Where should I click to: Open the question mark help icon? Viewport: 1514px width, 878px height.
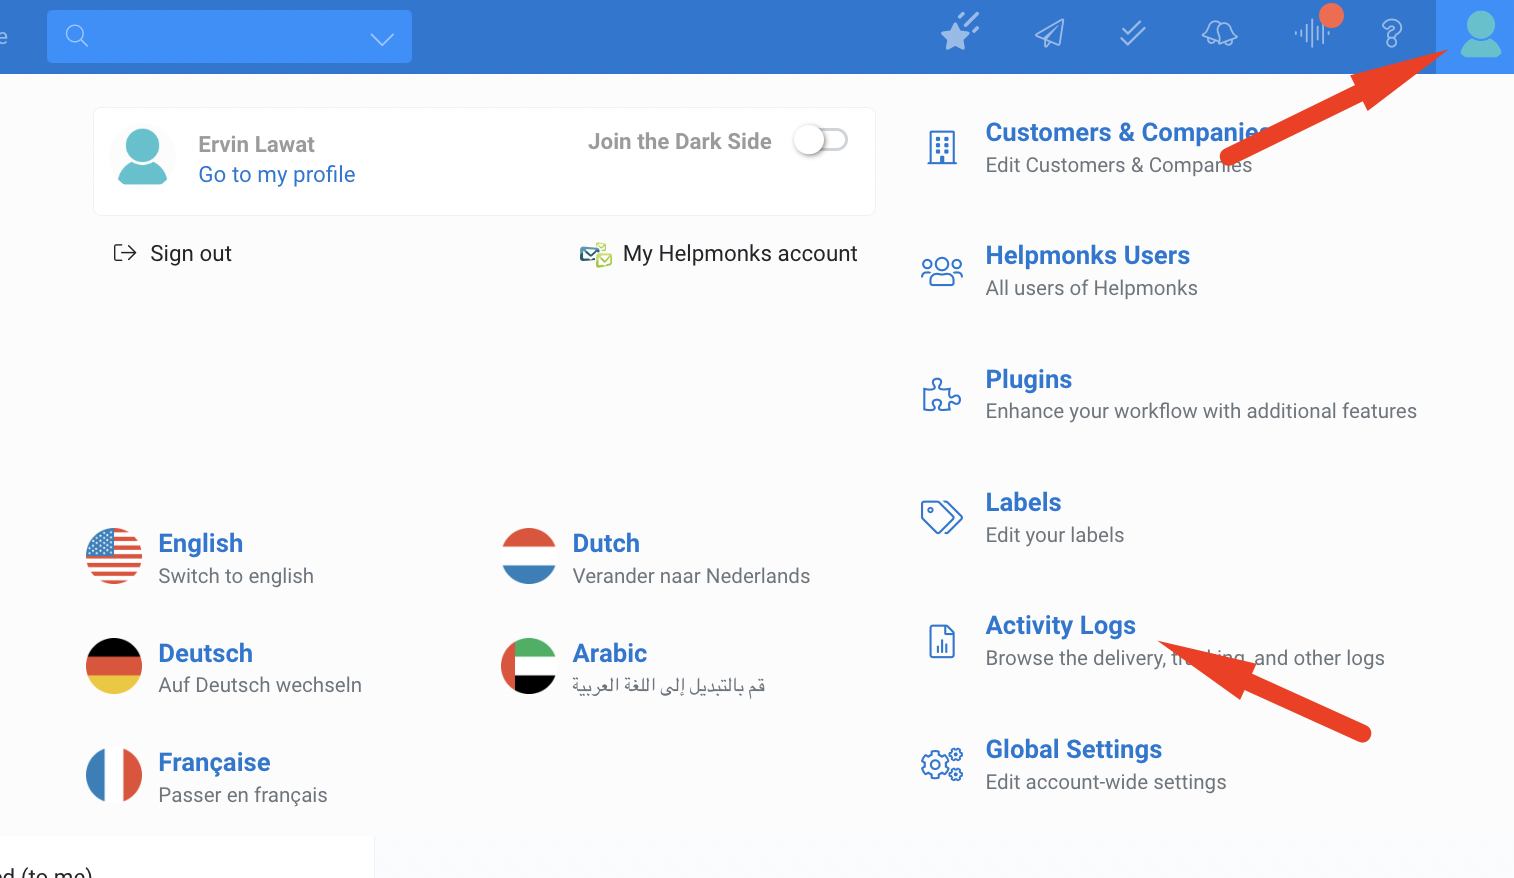(x=1391, y=34)
